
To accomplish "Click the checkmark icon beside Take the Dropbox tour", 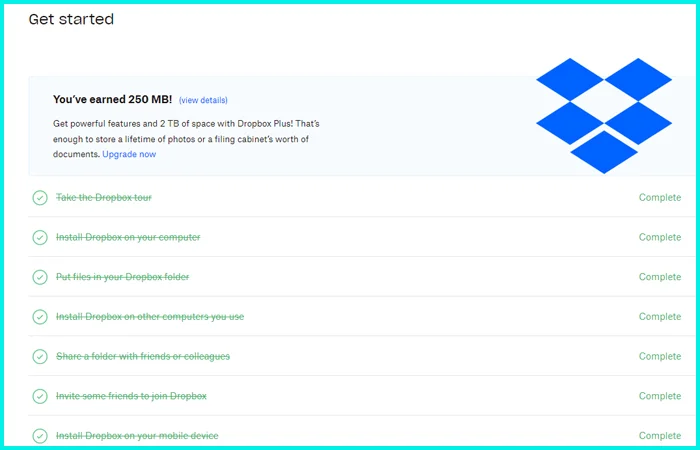I will coord(40,197).
